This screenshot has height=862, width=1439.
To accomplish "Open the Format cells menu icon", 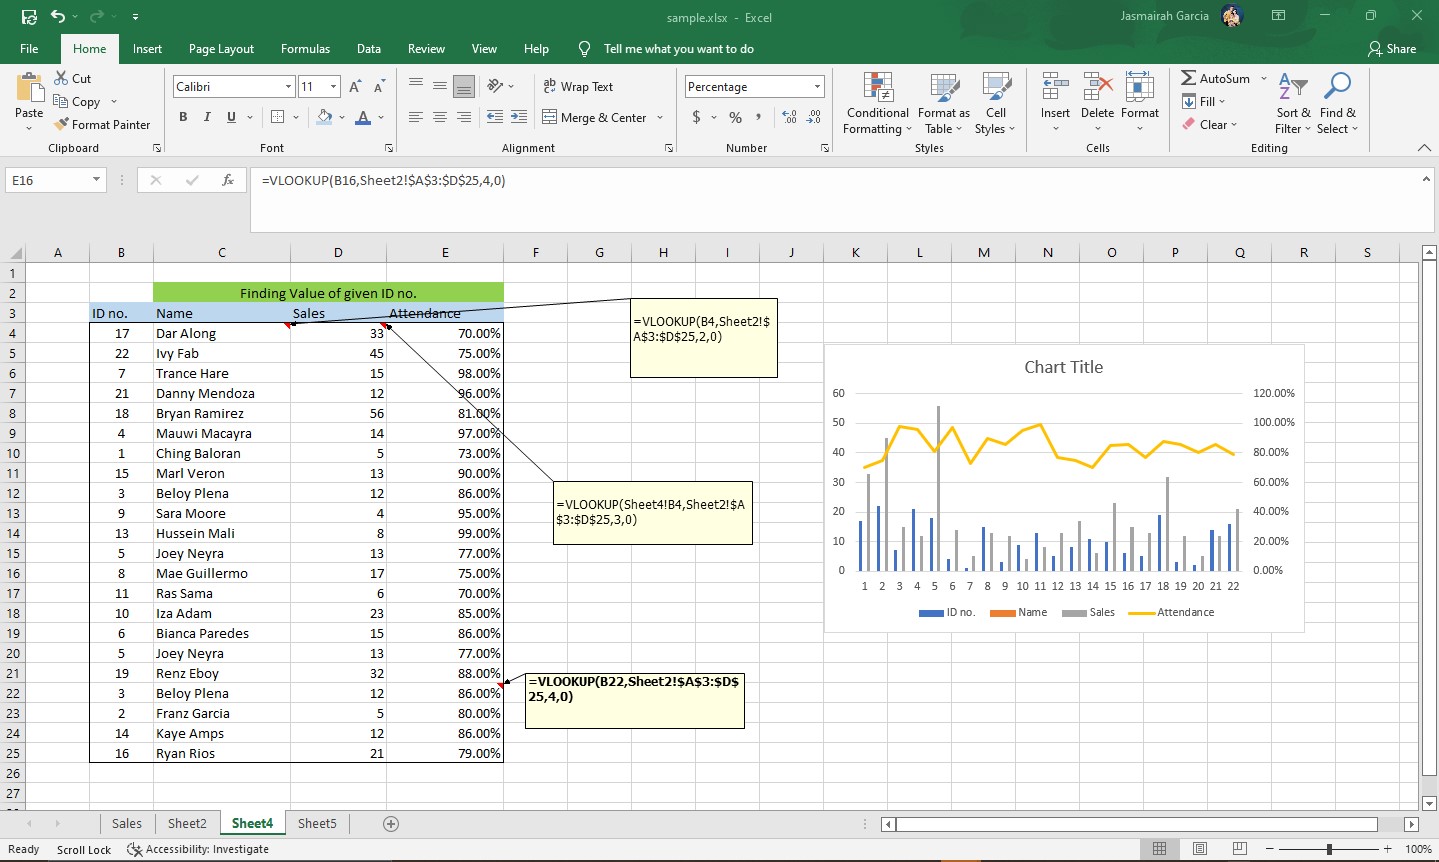I will (x=1139, y=88).
